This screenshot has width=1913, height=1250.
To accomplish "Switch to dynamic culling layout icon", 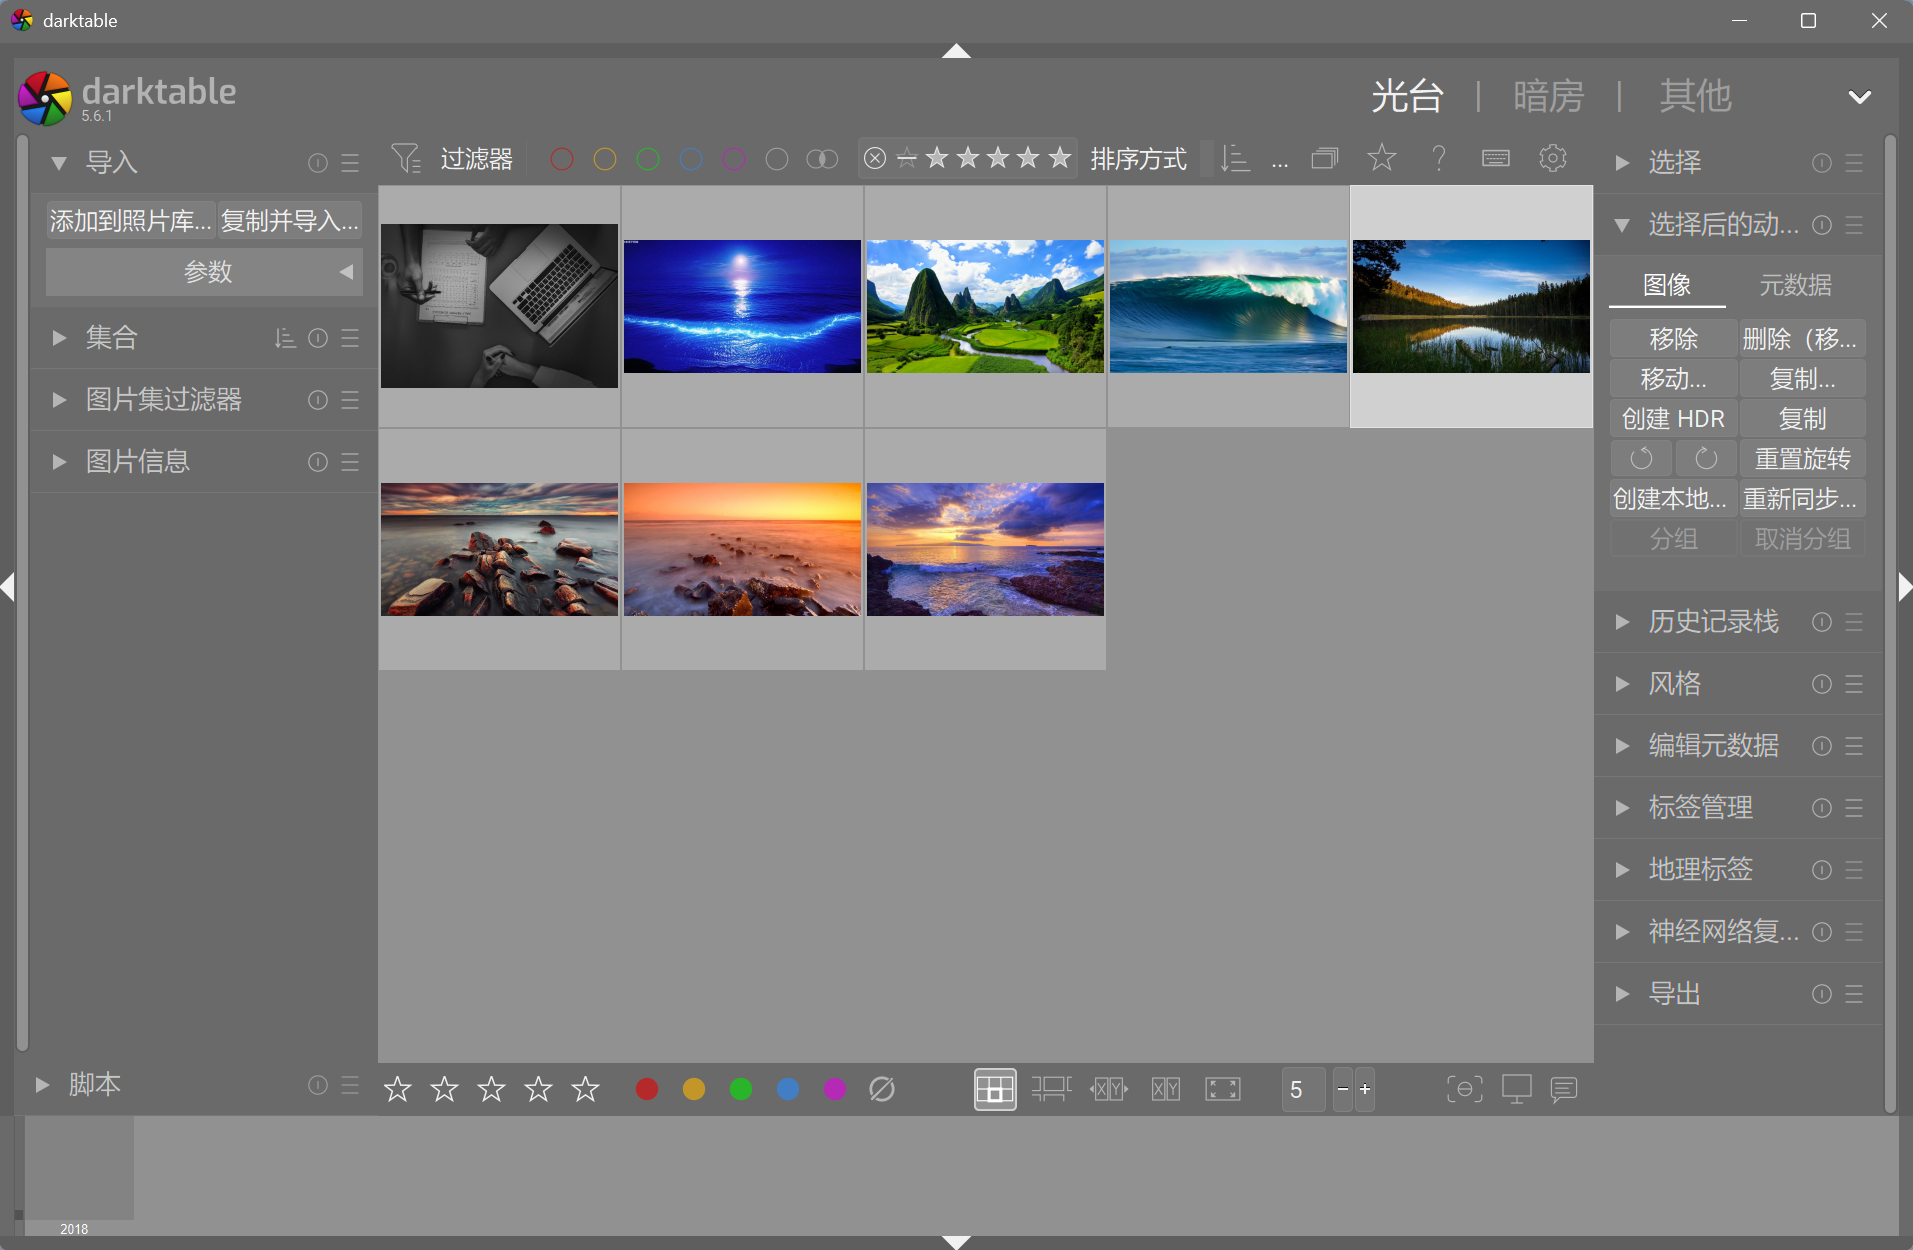I will [1166, 1089].
